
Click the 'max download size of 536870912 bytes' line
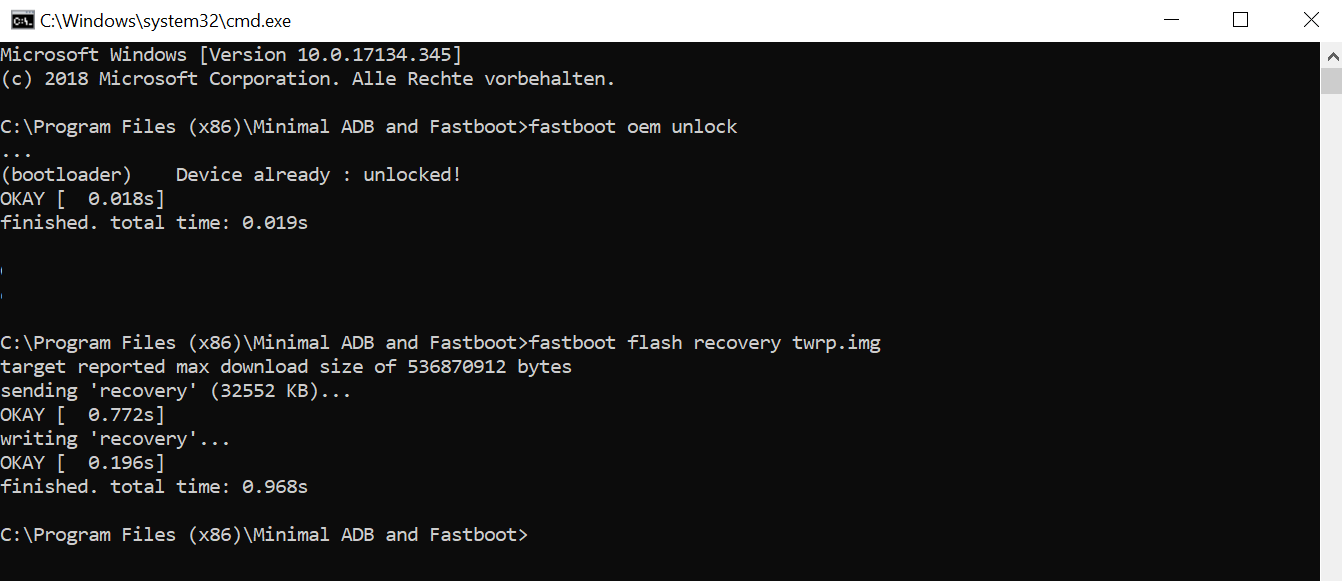click(x=286, y=367)
